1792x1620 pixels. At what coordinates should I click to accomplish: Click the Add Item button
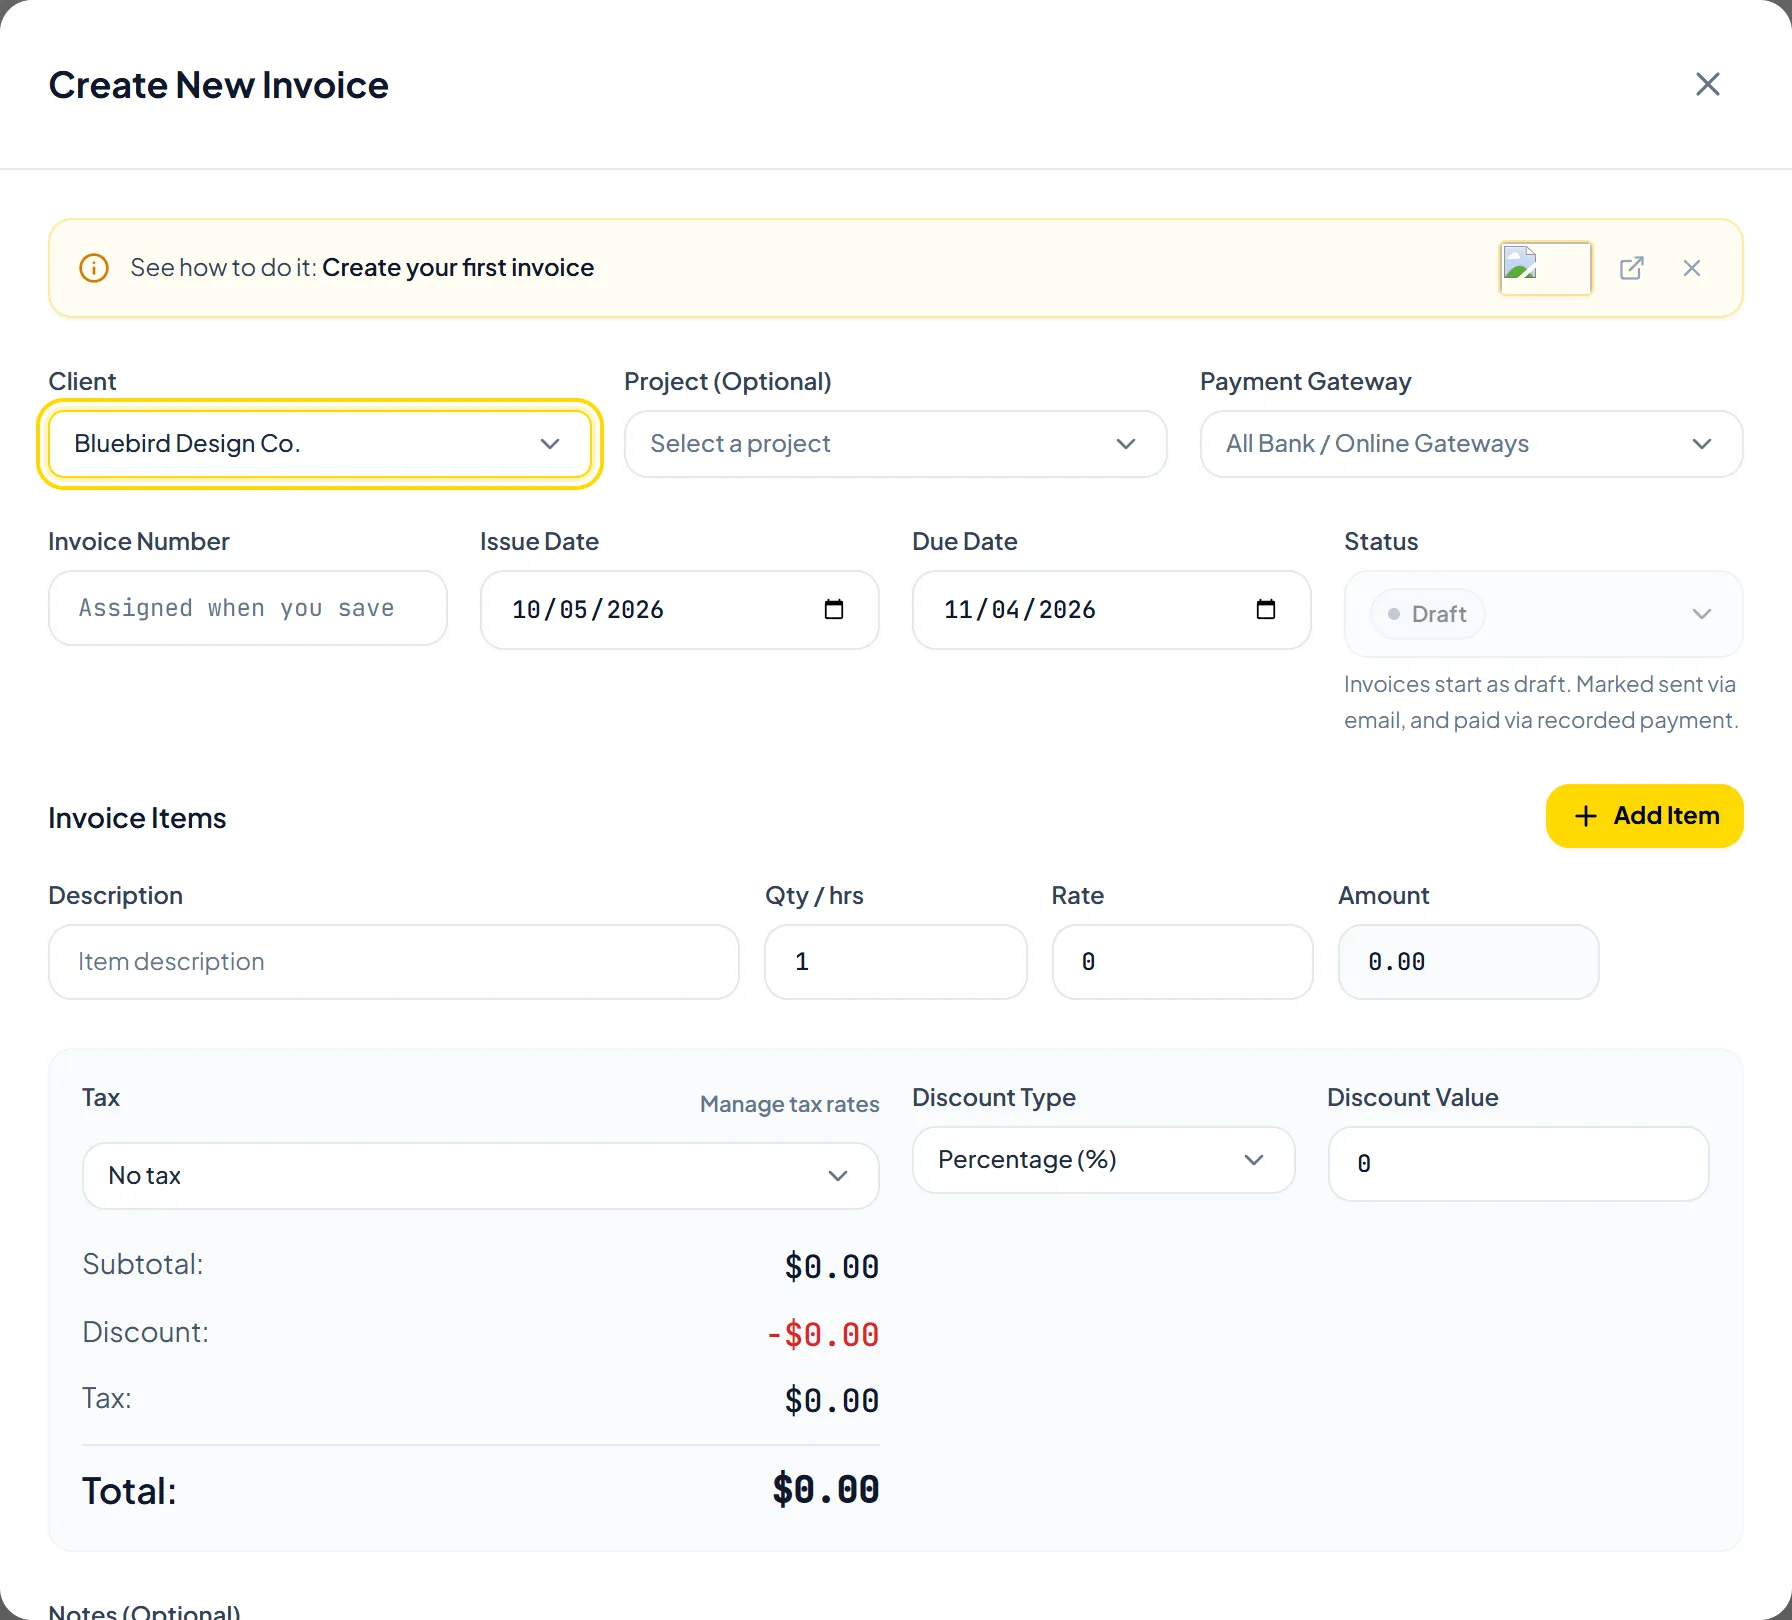[1644, 816]
